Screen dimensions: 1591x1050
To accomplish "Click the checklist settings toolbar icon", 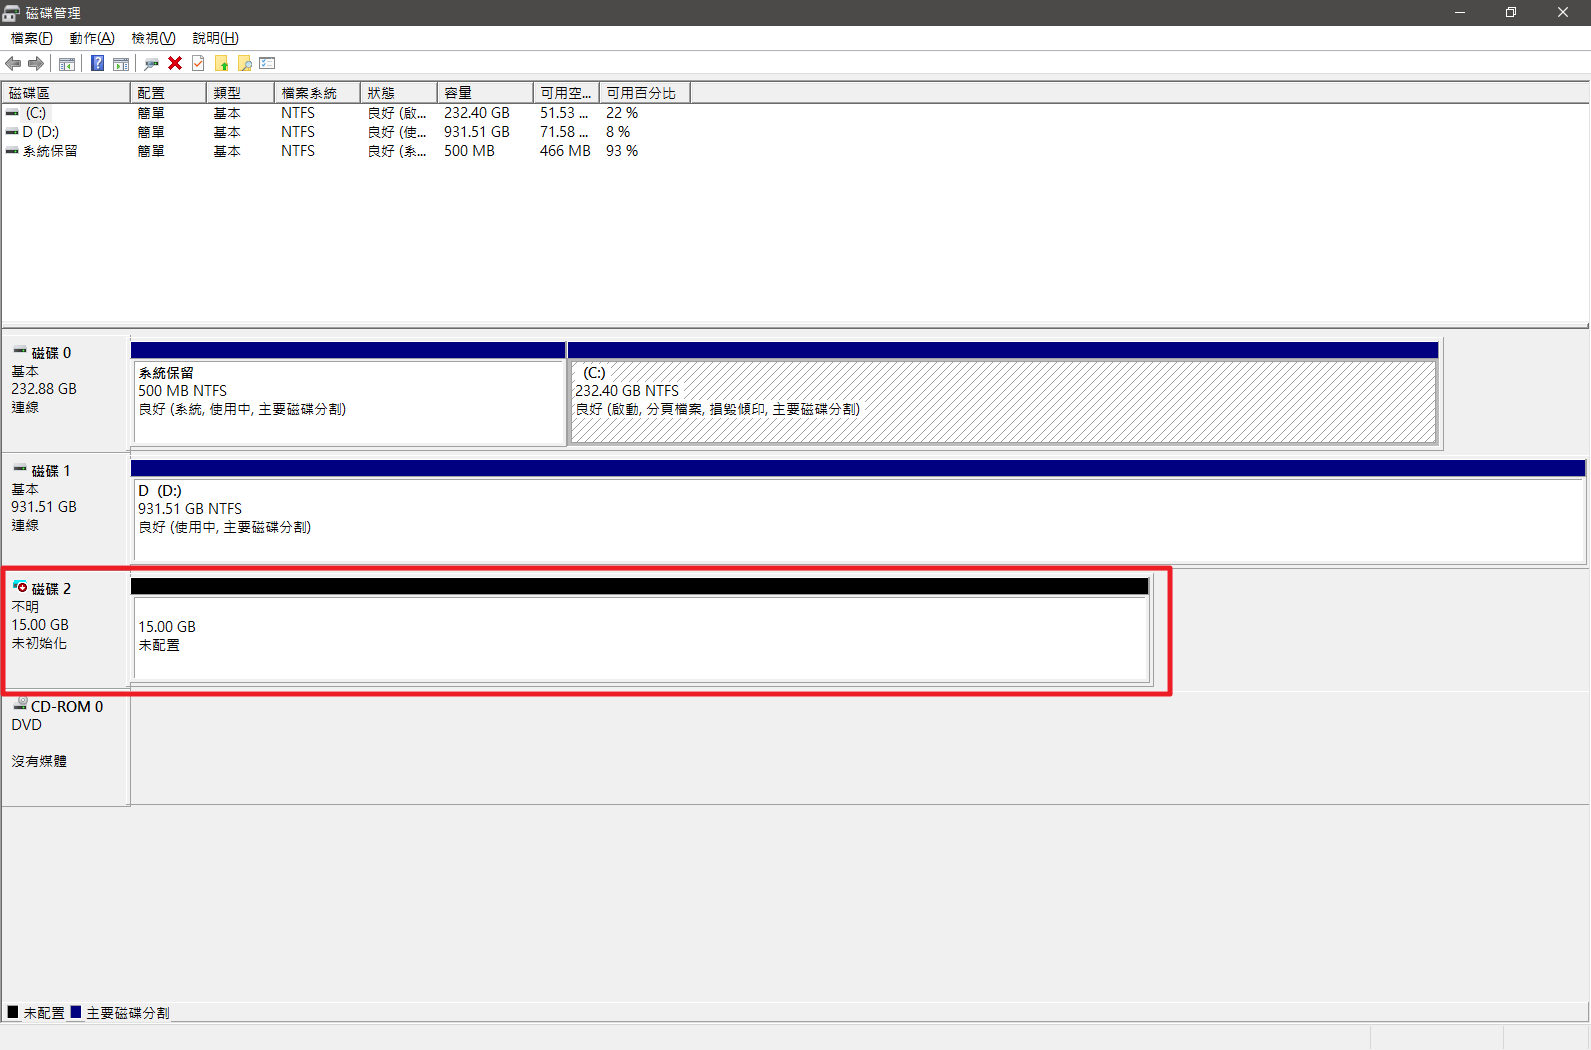I will (267, 64).
